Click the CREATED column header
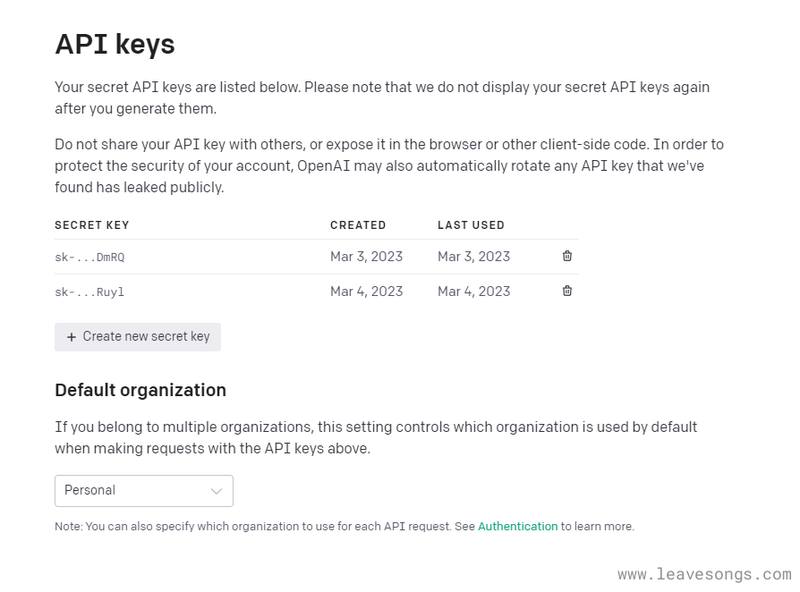The height and width of the screenshot is (592, 800). point(358,225)
